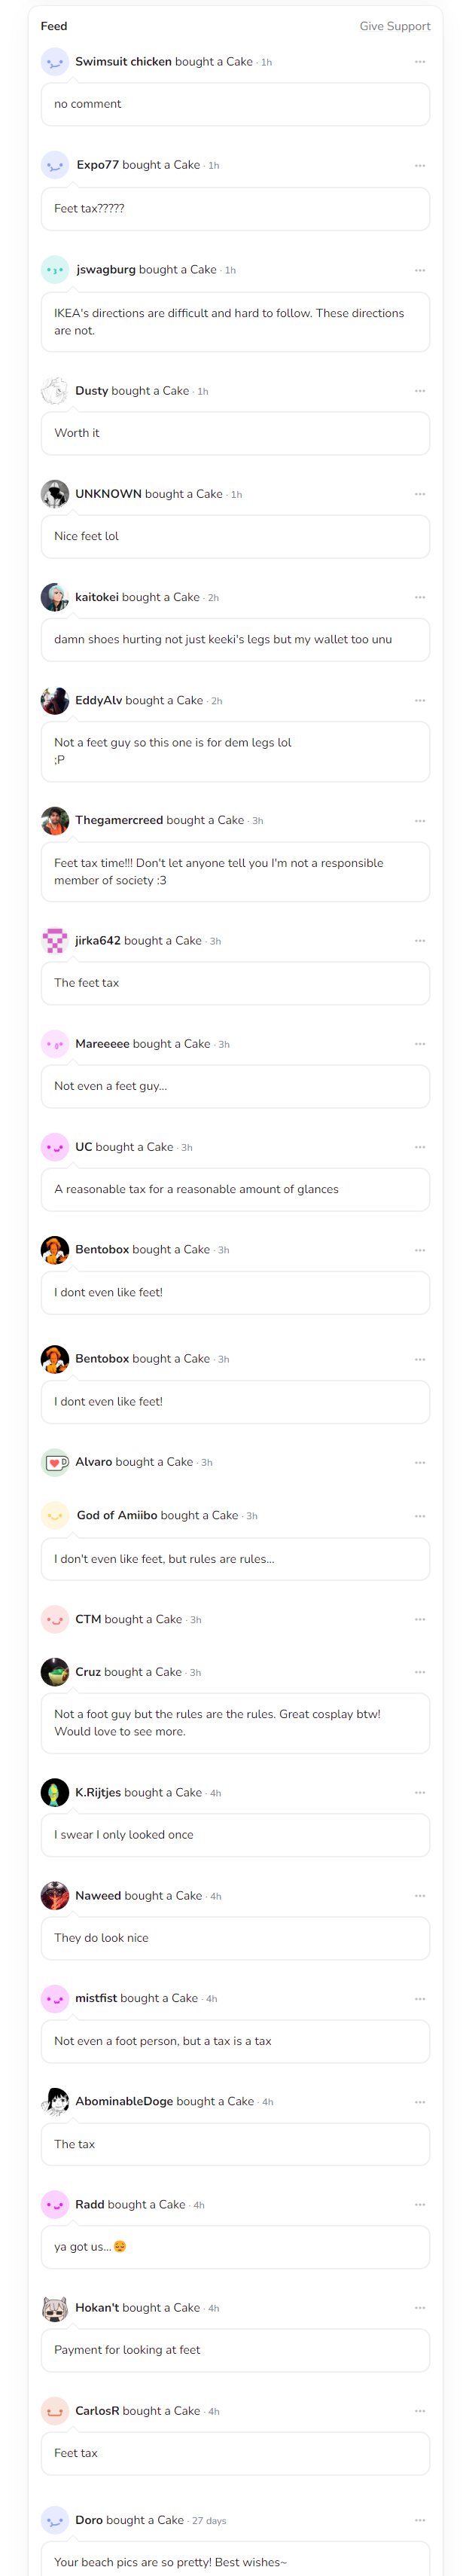
Task: Click K.Rijtjes' avatar icon
Action: click(x=55, y=1793)
